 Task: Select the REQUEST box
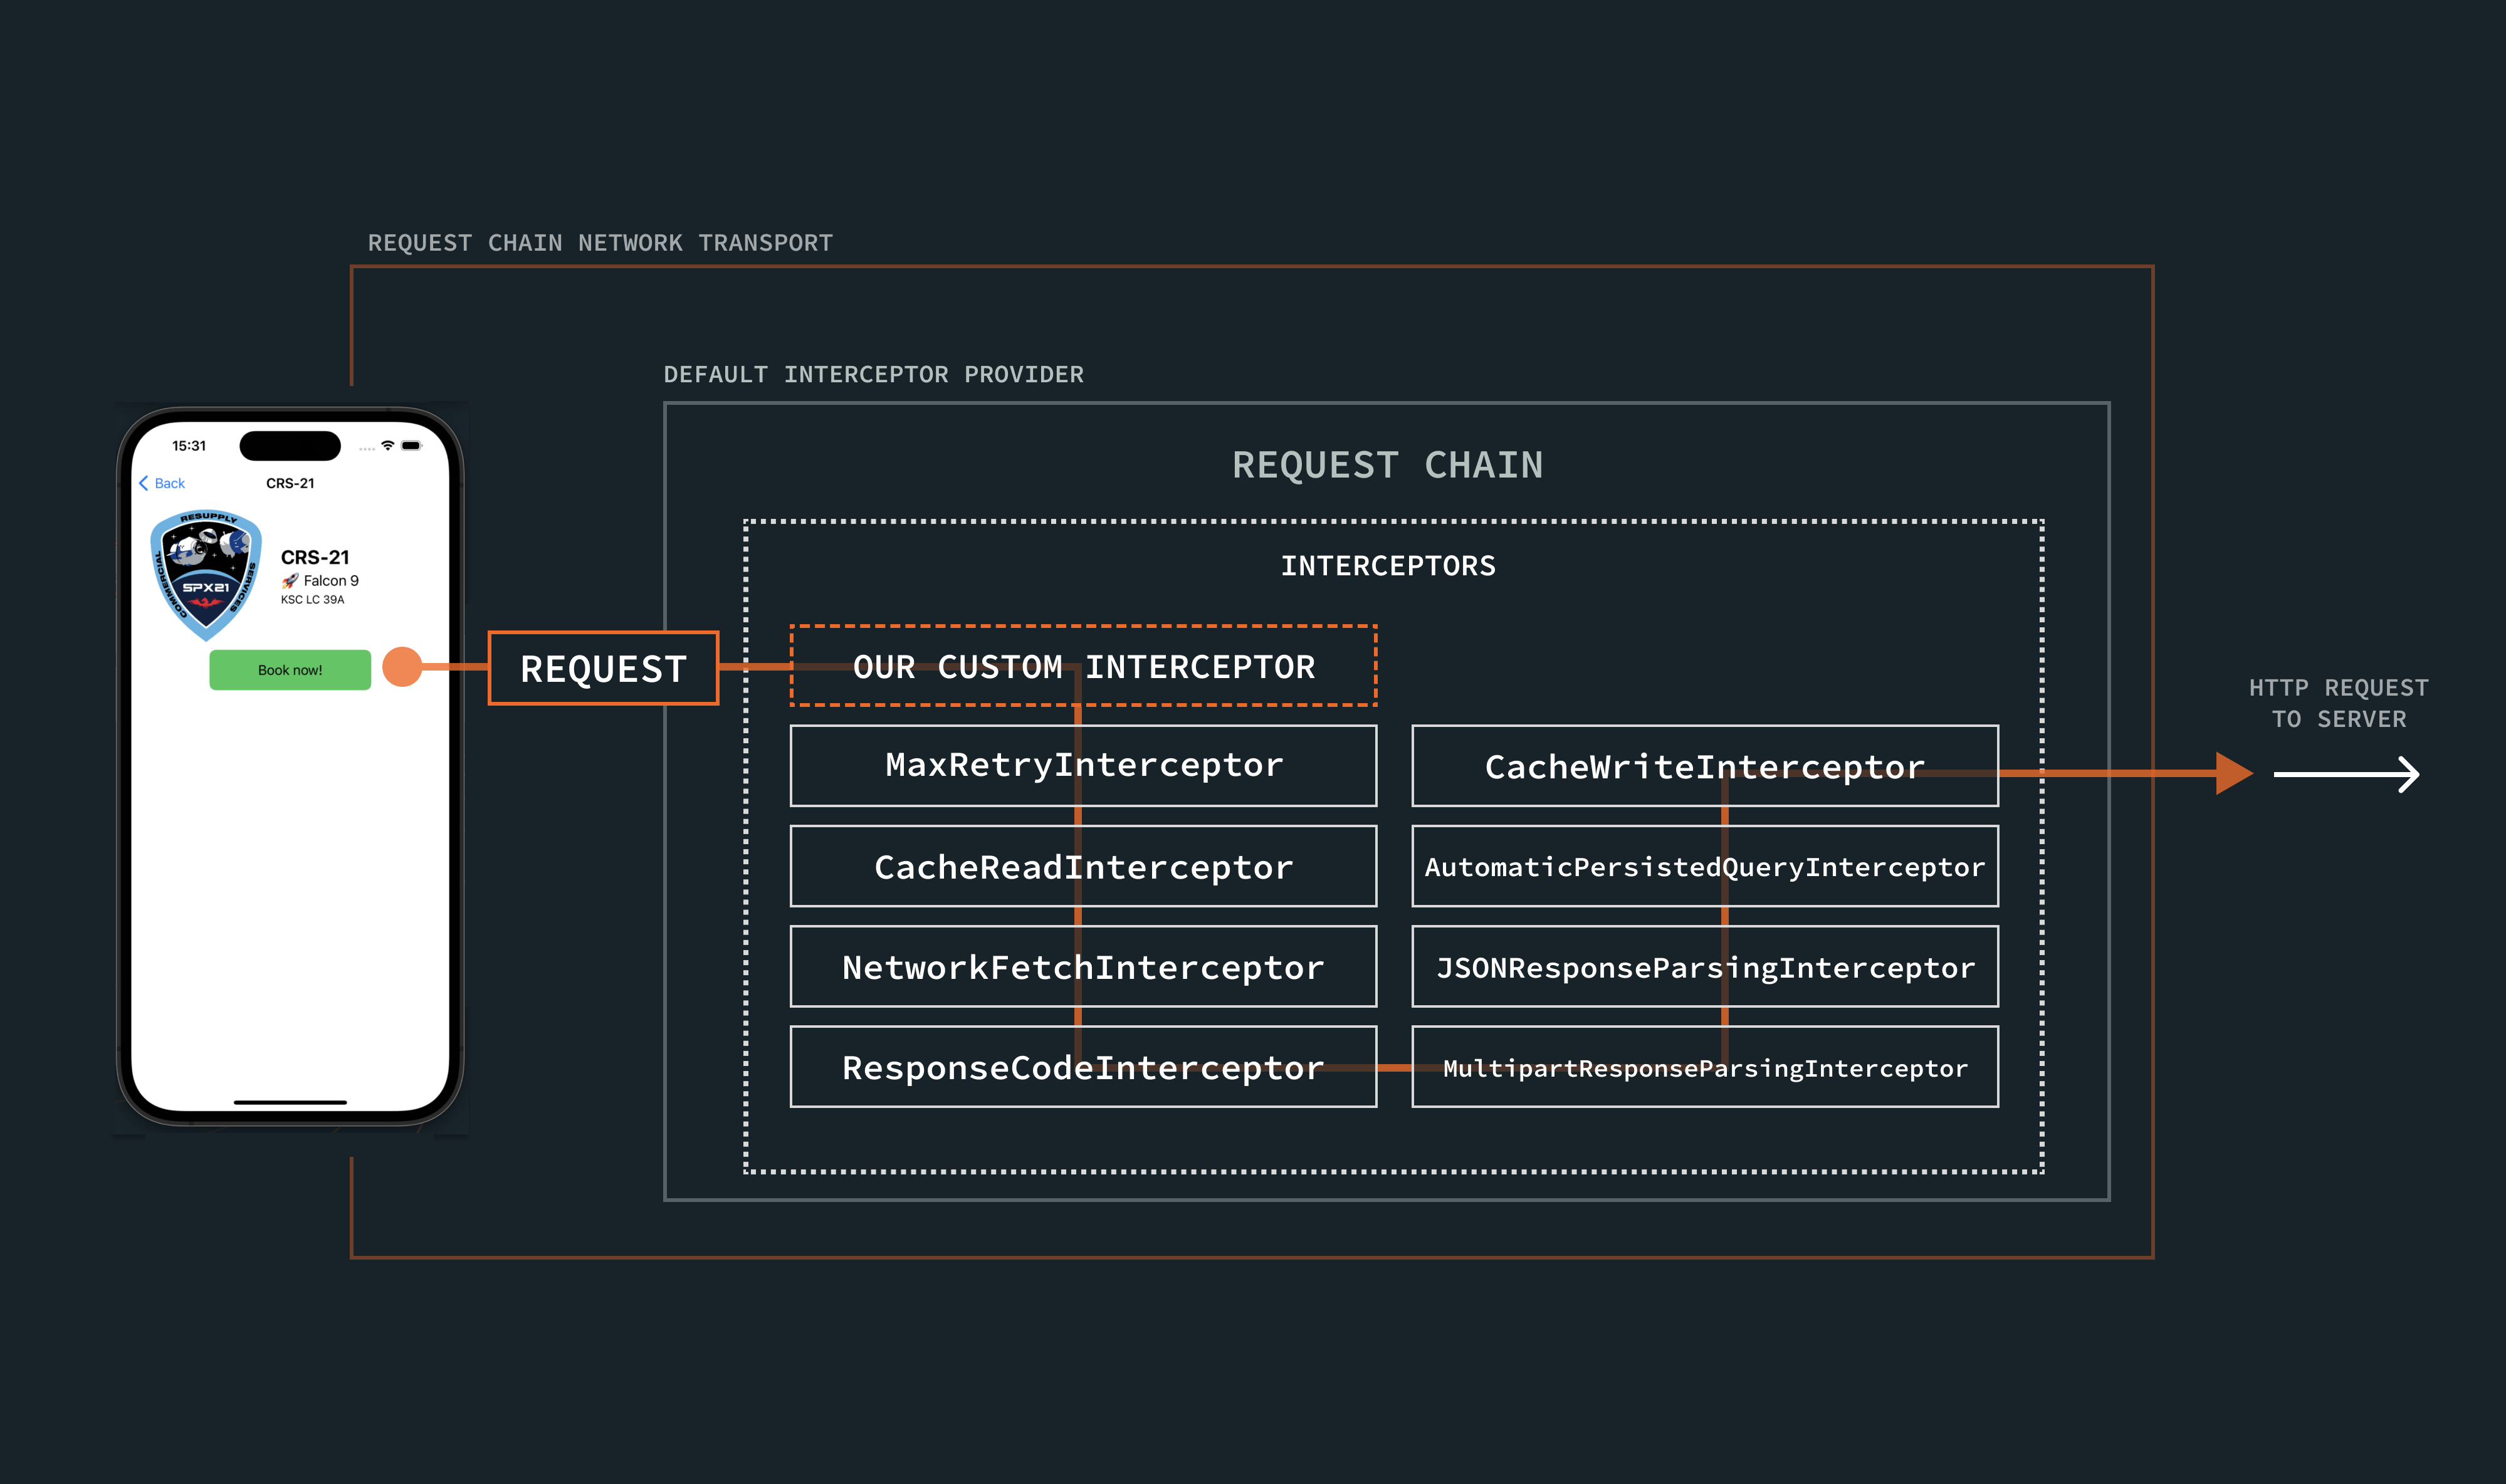(603, 668)
